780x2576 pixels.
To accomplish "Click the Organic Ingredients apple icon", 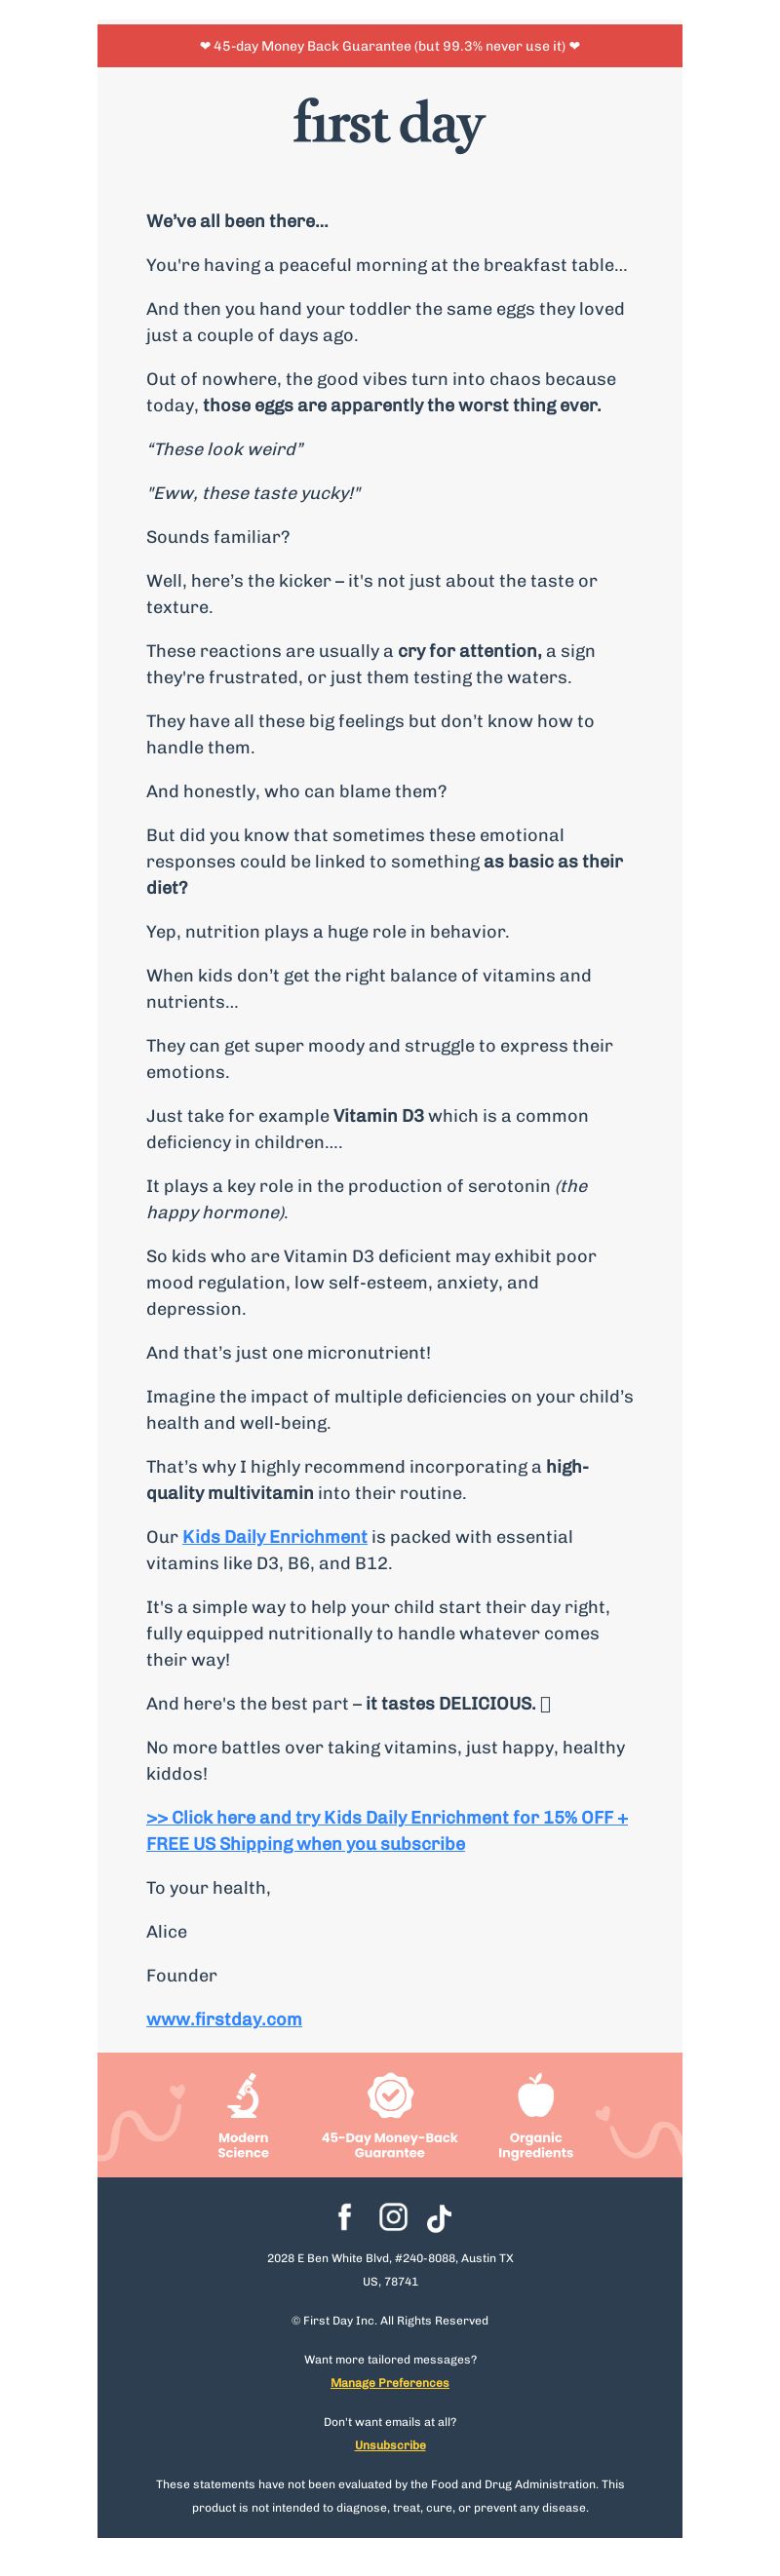I will (x=536, y=2095).
